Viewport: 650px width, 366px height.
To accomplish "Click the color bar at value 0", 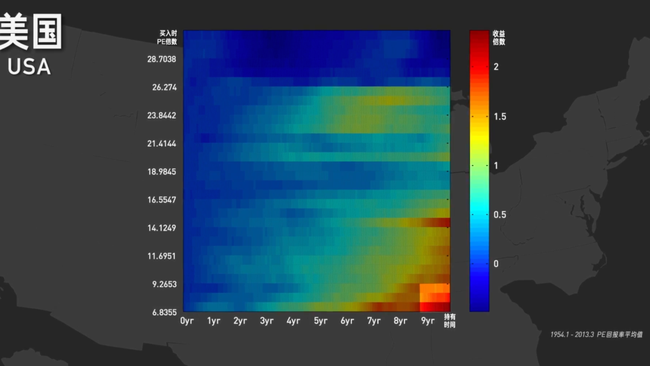I will click(x=479, y=264).
